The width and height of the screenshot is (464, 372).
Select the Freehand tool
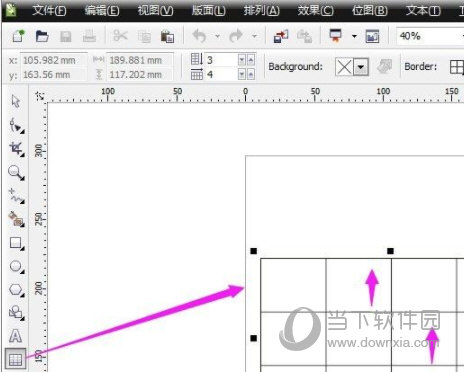click(16, 196)
